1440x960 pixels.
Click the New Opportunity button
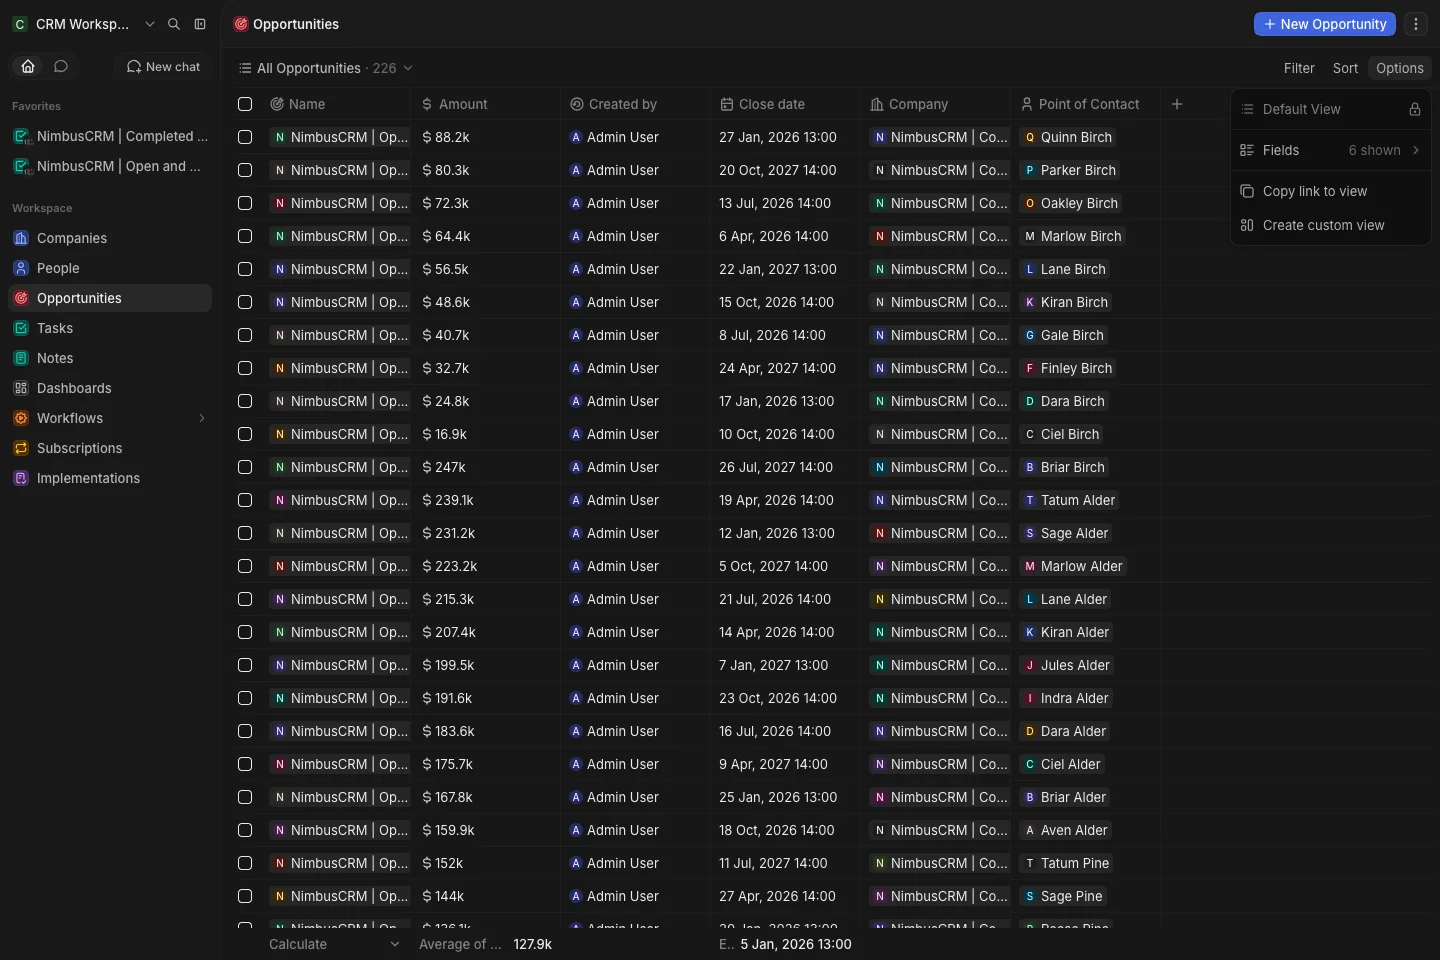coord(1324,24)
